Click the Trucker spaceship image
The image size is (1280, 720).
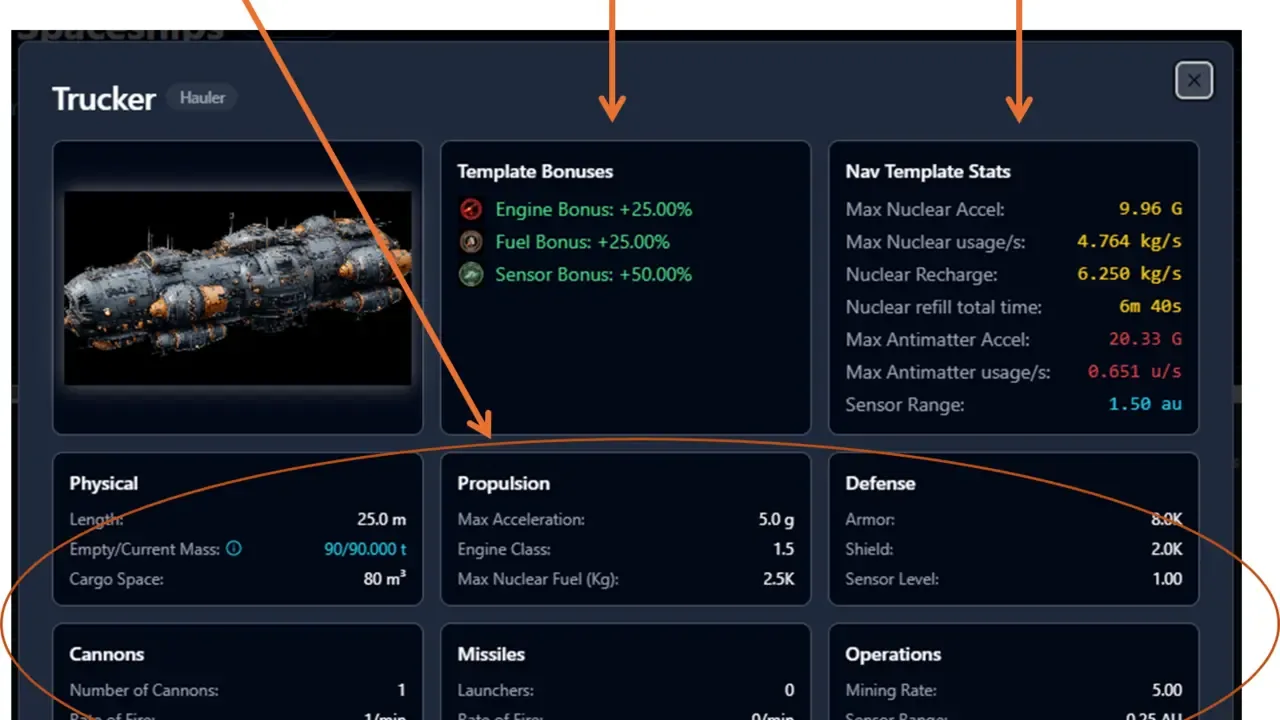point(238,287)
